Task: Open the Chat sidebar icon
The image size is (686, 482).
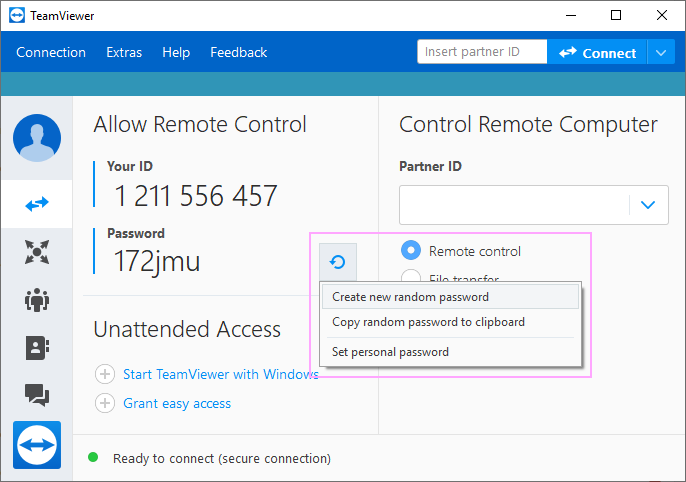Action: (x=37, y=395)
